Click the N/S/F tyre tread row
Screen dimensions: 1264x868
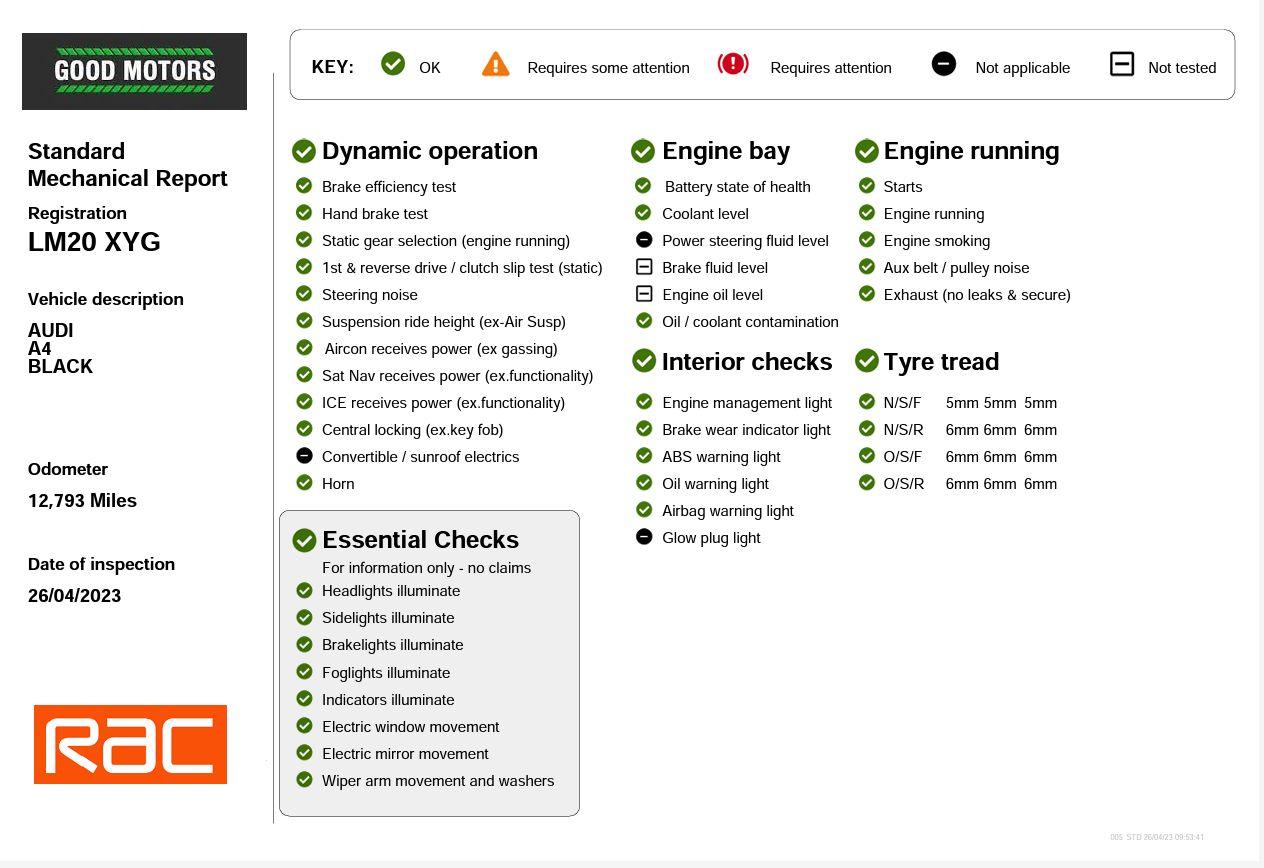point(969,403)
